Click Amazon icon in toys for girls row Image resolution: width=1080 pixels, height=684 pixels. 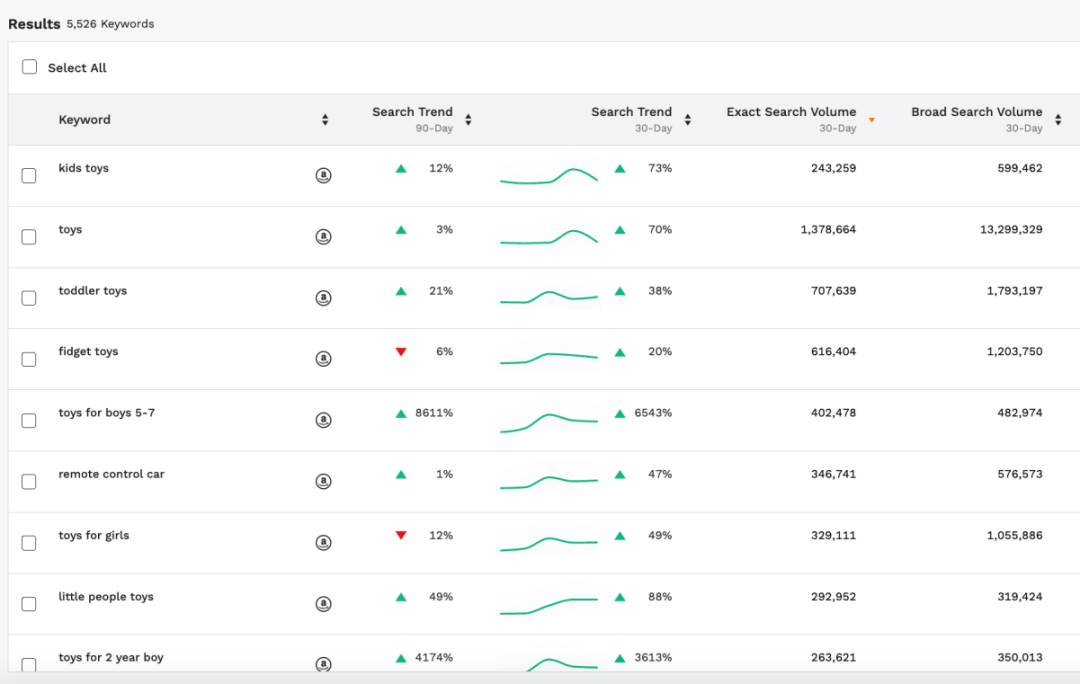[323, 543]
